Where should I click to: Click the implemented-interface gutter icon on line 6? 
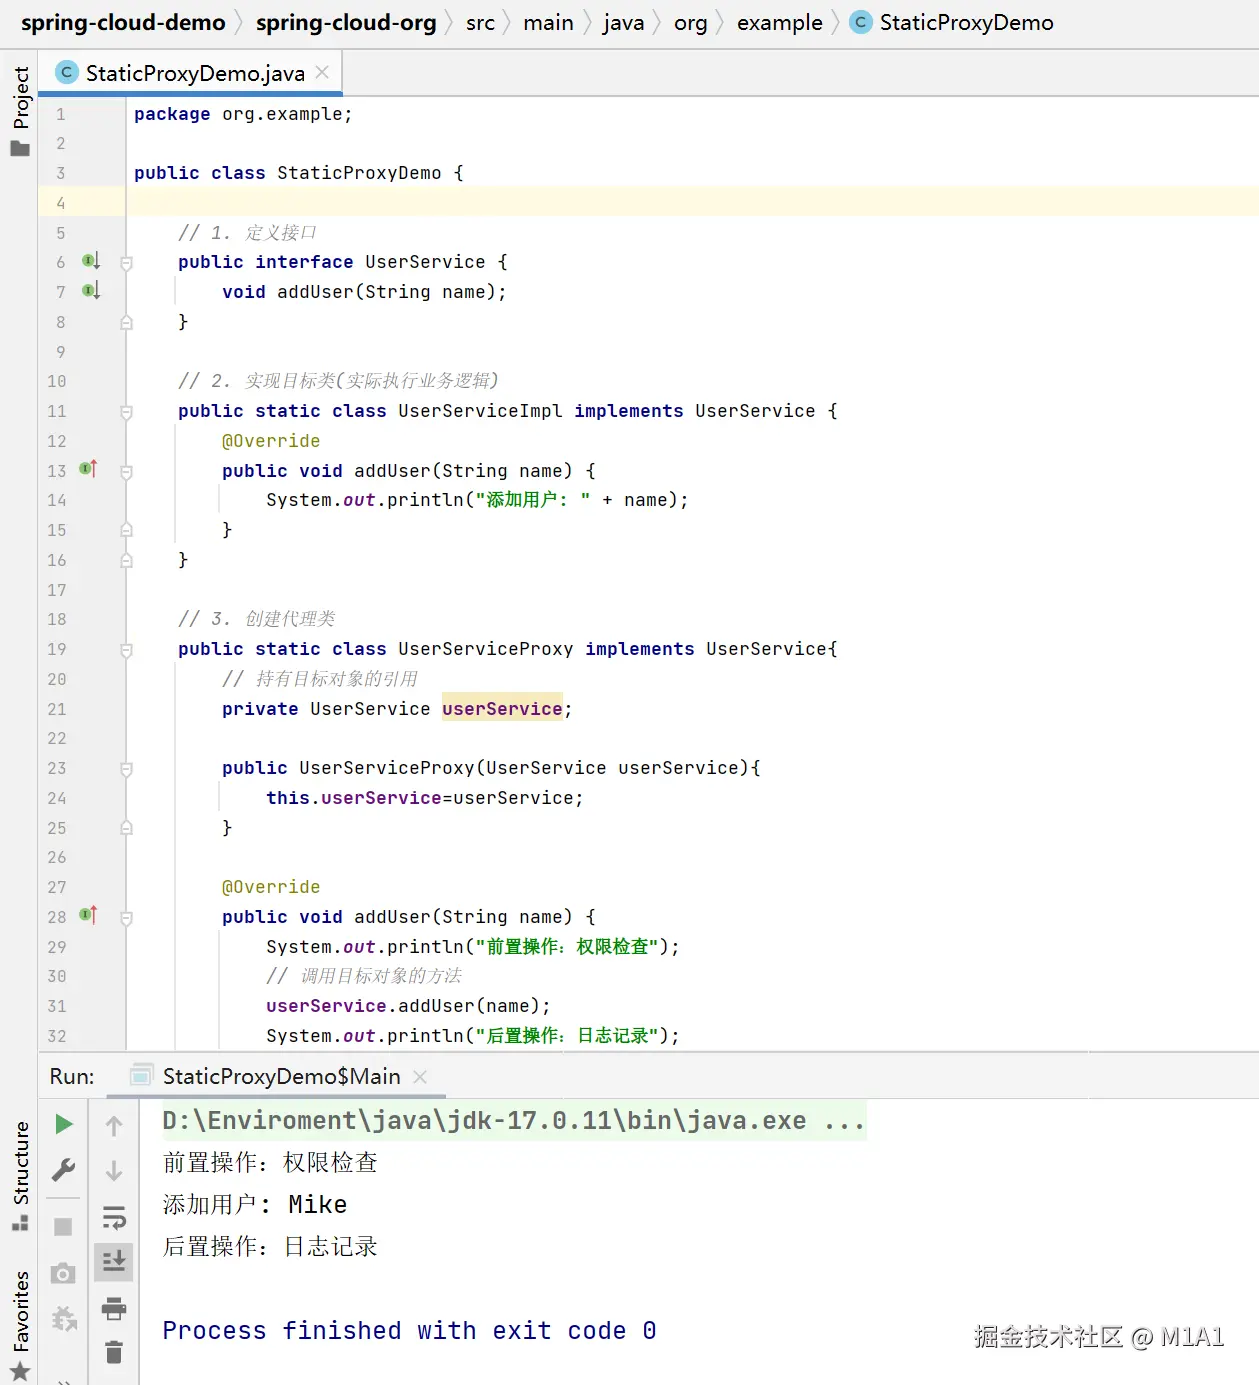coord(91,261)
